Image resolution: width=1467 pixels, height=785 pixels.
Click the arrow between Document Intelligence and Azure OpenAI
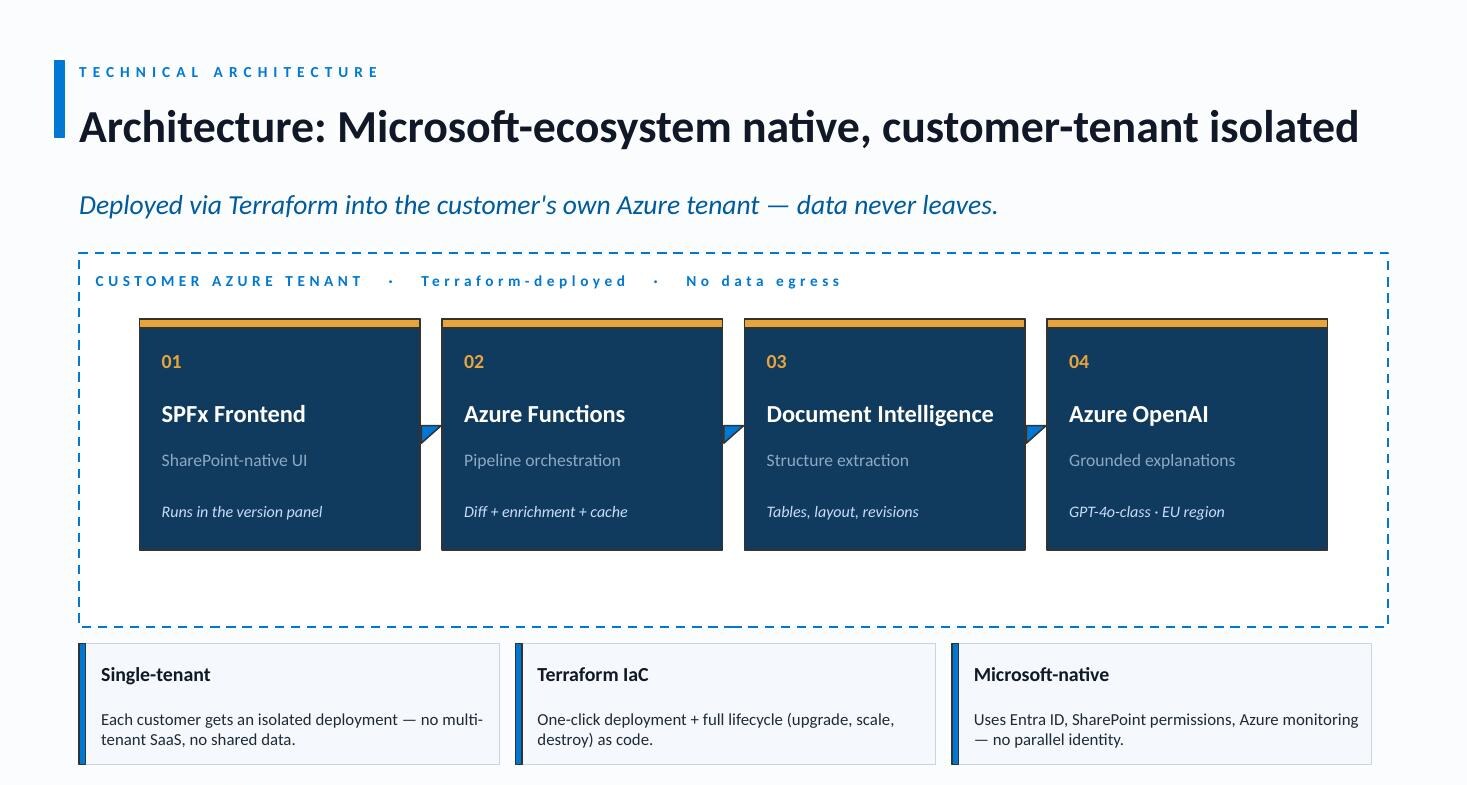click(x=1036, y=434)
